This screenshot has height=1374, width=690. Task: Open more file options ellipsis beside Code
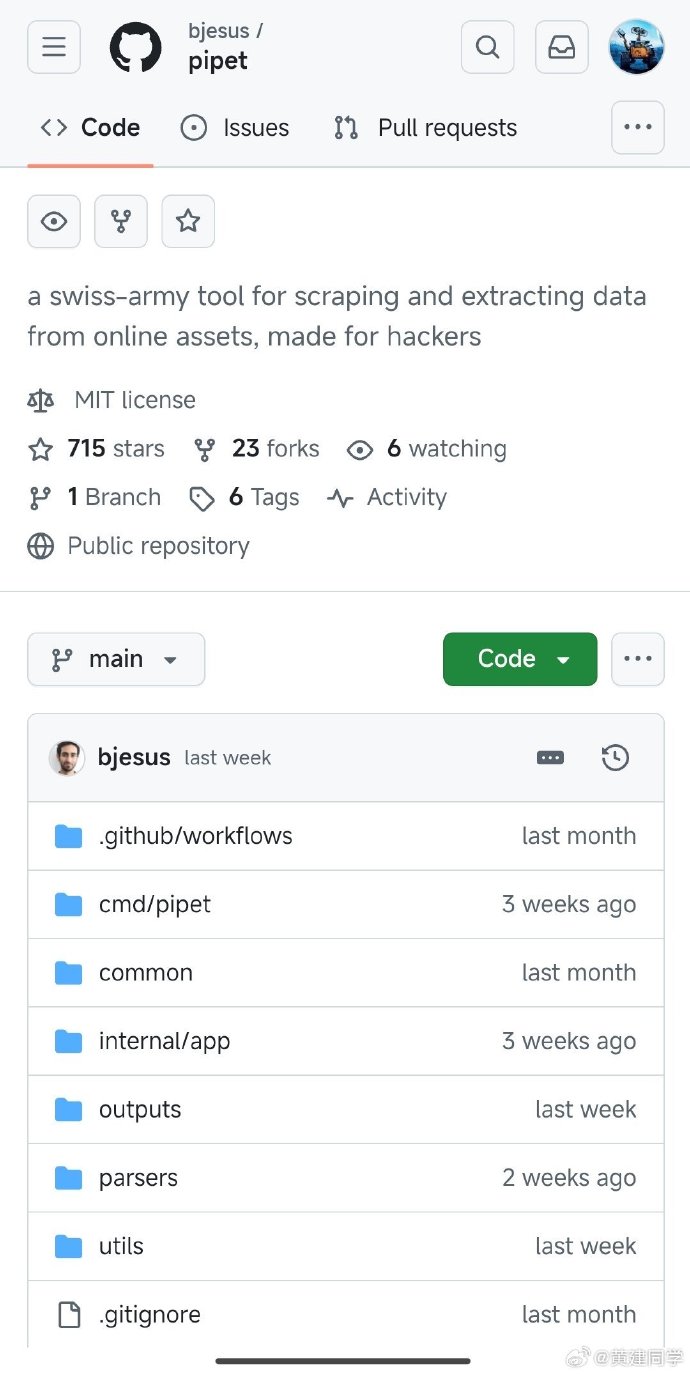[x=637, y=659]
